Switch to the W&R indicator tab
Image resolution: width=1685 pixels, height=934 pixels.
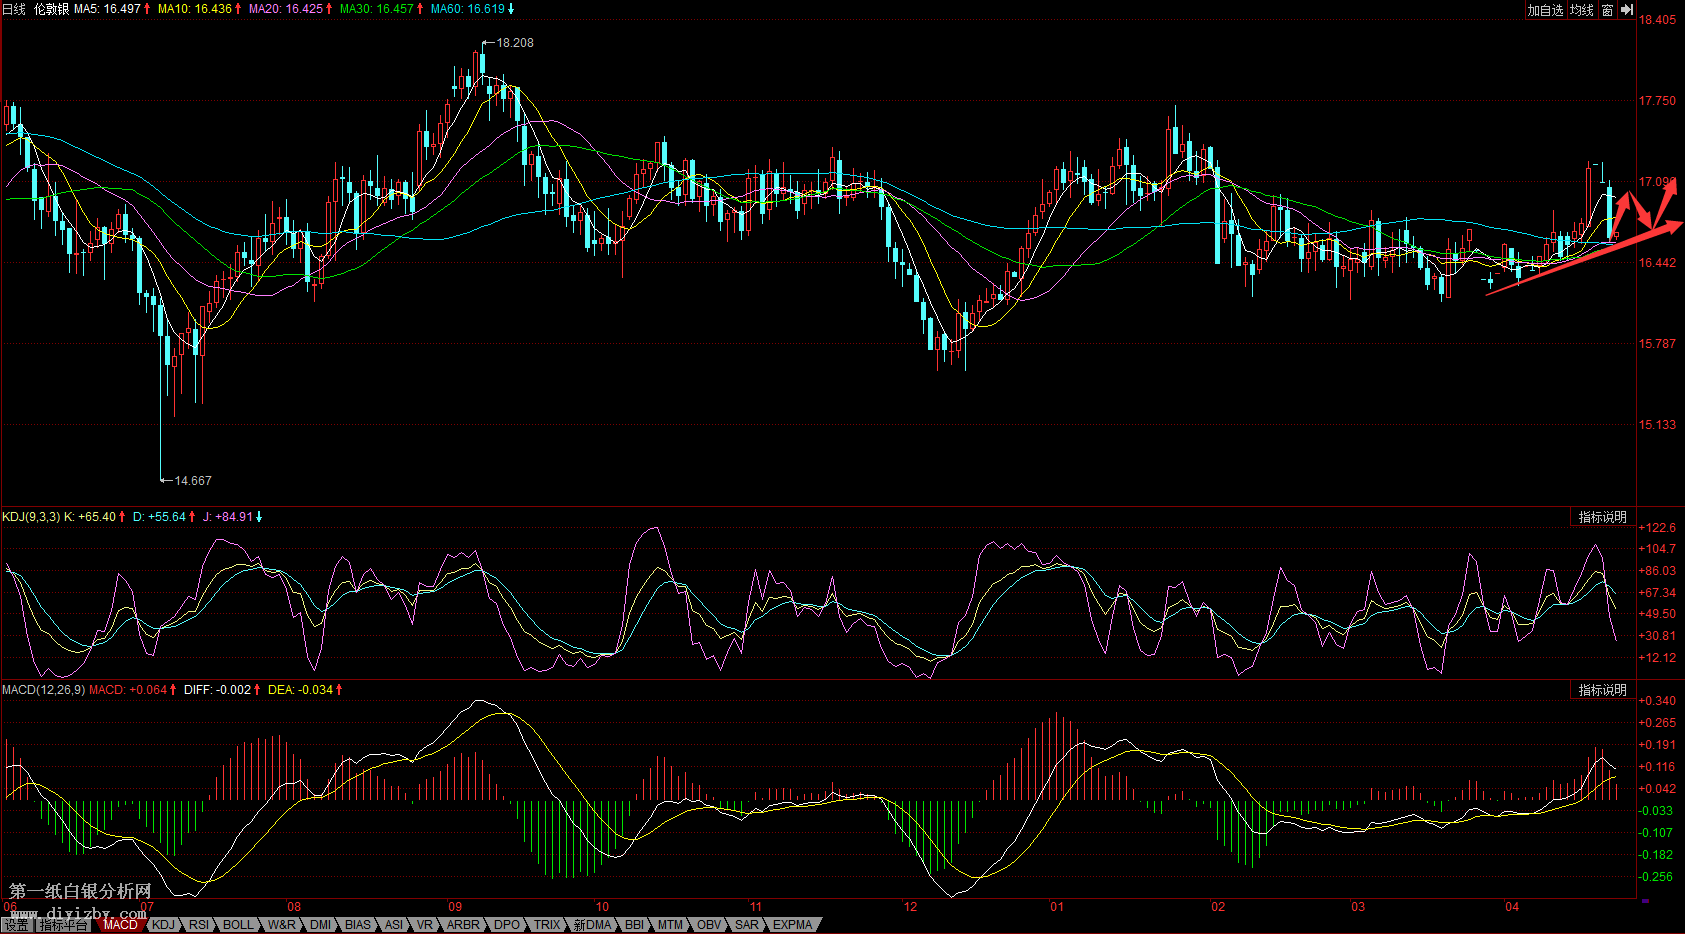pos(281,925)
